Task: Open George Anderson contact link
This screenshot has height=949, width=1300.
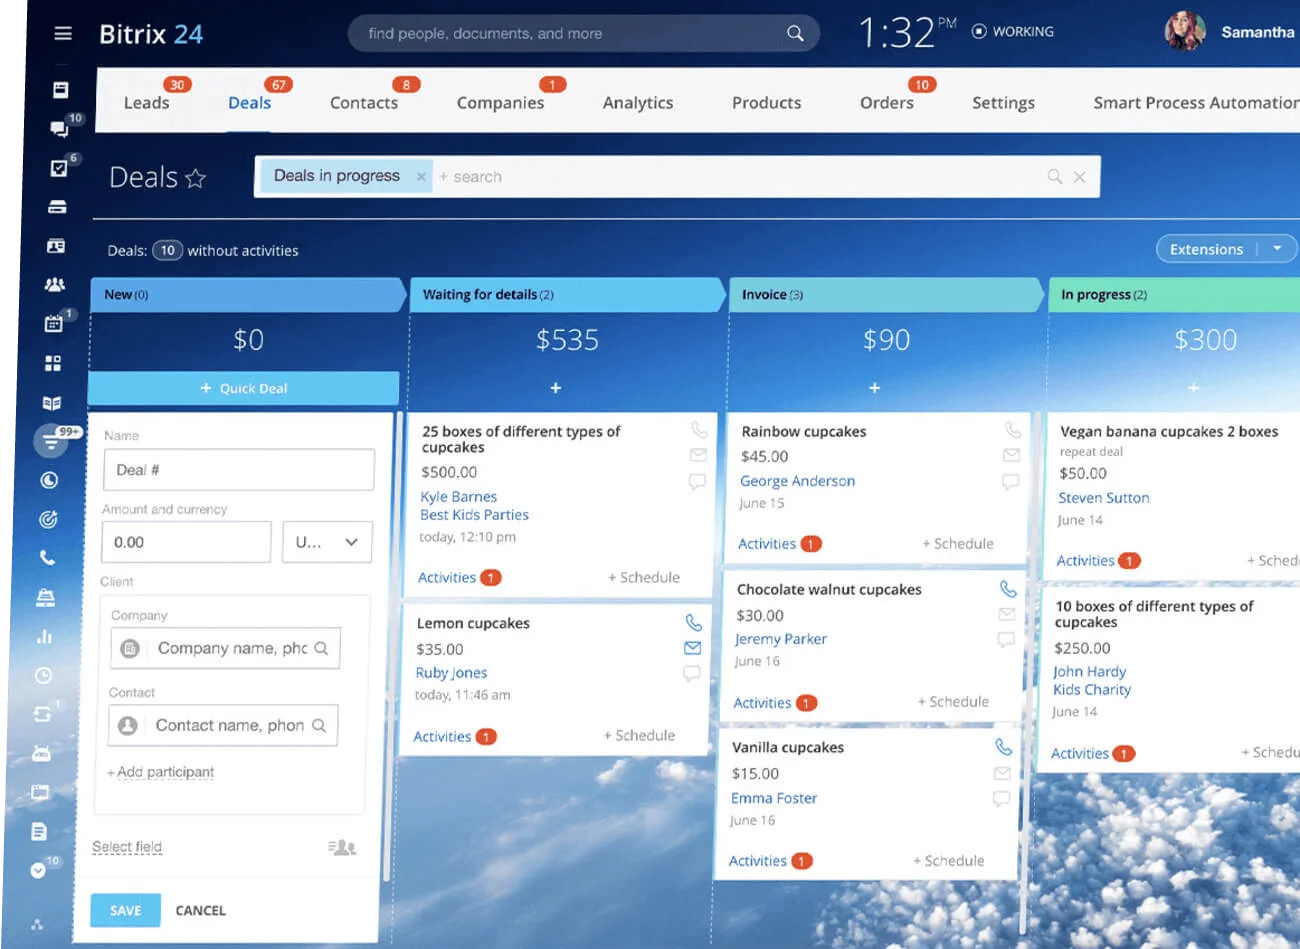Action: pos(797,481)
